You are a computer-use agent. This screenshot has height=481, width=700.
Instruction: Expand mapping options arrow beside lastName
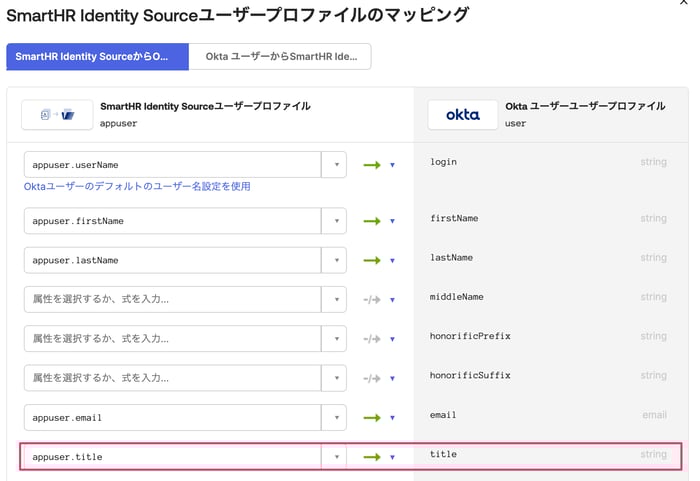point(392,260)
